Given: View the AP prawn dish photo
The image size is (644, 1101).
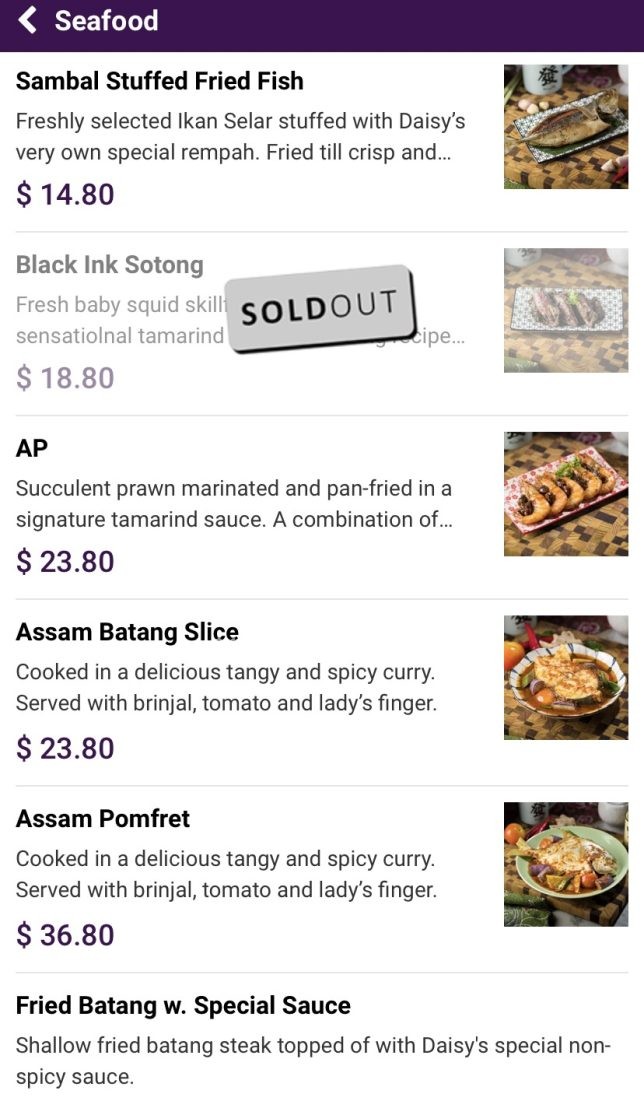Looking at the screenshot, I should point(565,494).
